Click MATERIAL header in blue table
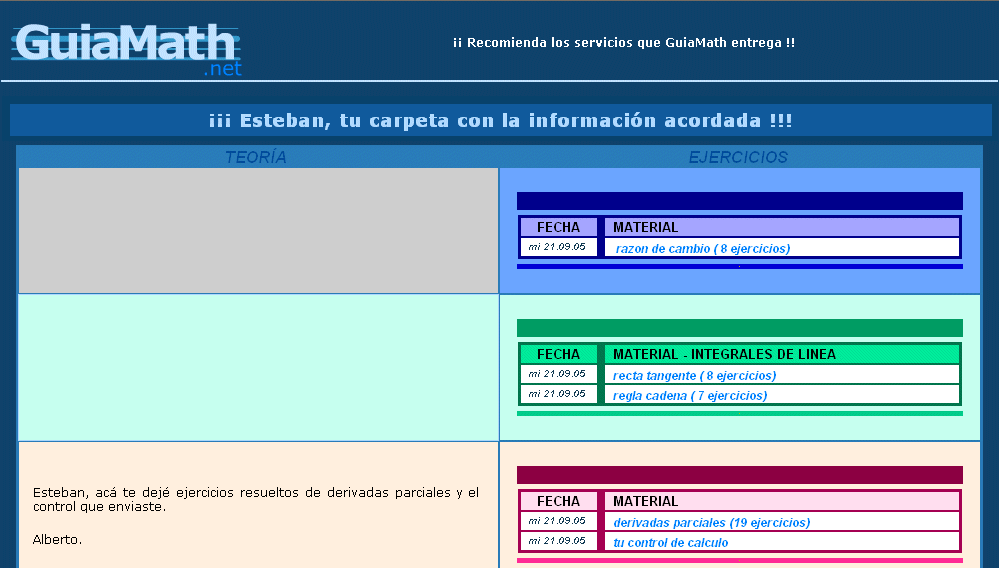Image resolution: width=999 pixels, height=568 pixels. pyautogui.click(x=782, y=227)
